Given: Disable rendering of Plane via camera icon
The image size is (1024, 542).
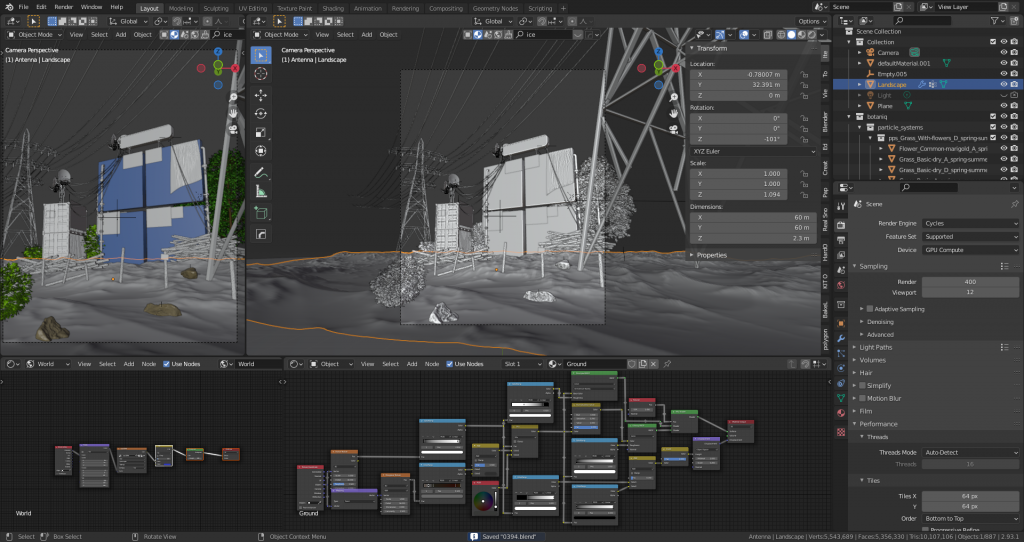Looking at the screenshot, I should click(1014, 106).
